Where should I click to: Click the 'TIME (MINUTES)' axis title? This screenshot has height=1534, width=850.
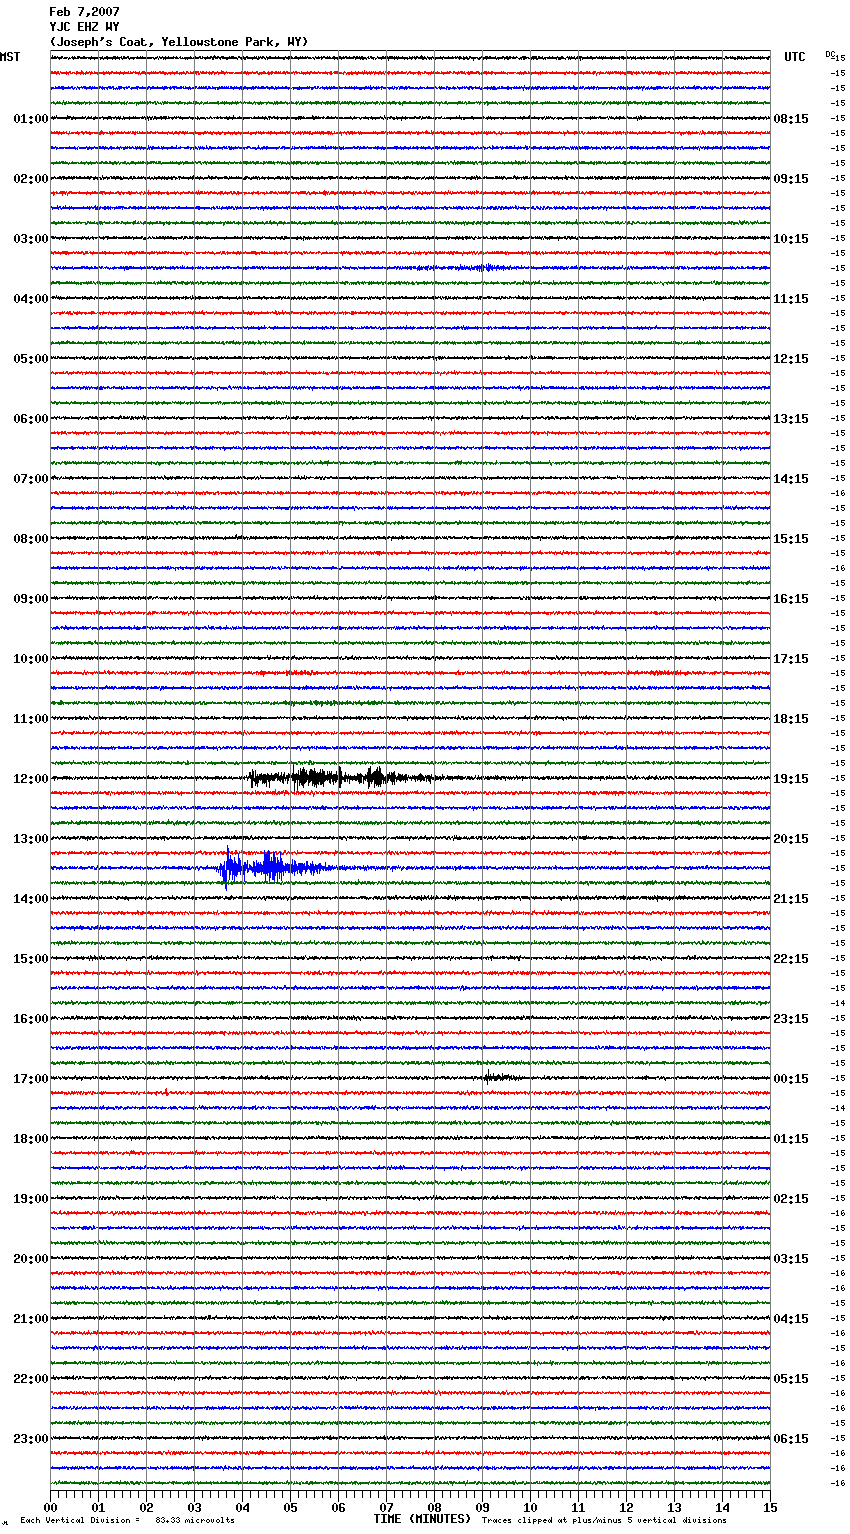click(x=422, y=1519)
